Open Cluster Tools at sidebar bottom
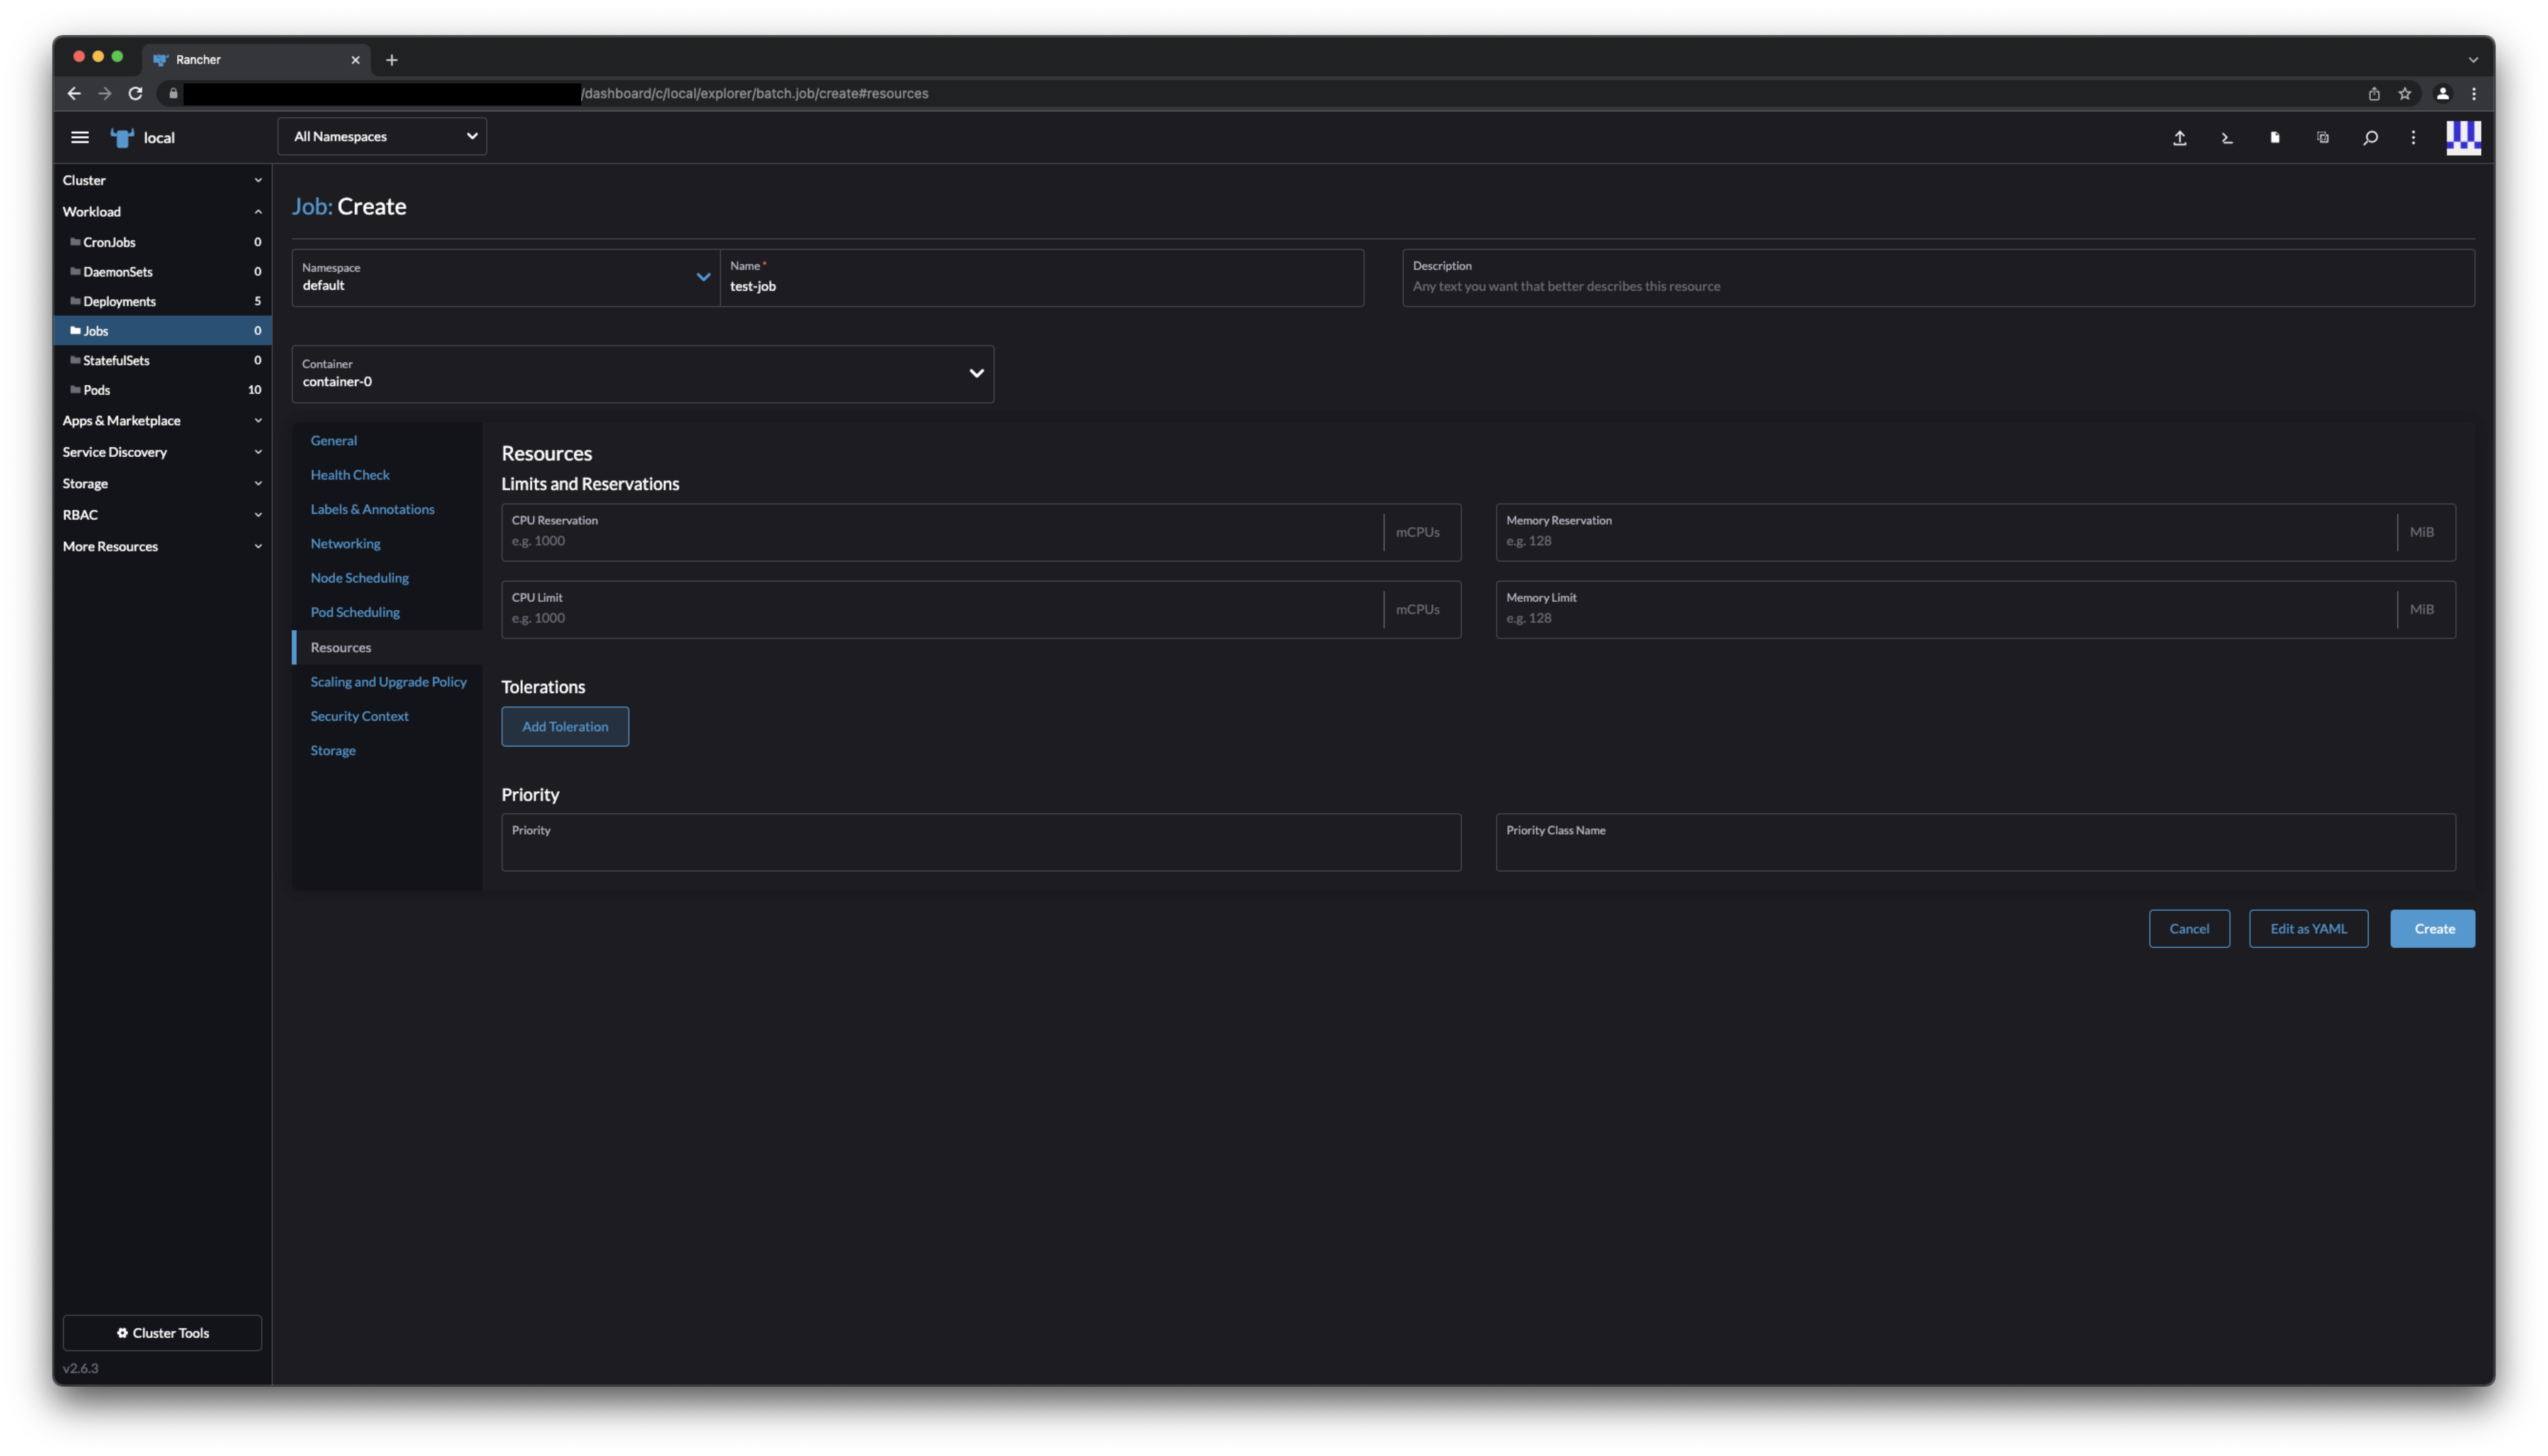Screen dimensions: 2548x1456 pyautogui.click(x=162, y=1332)
